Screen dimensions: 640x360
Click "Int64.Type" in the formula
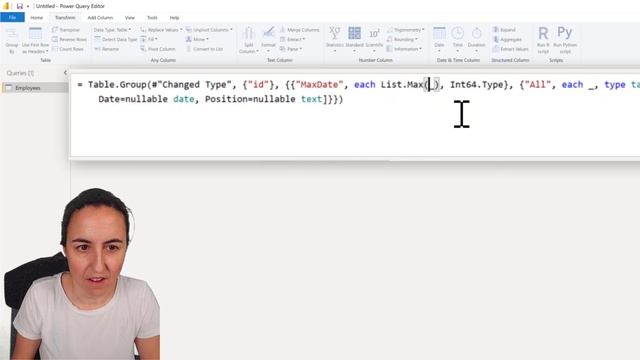point(476,84)
